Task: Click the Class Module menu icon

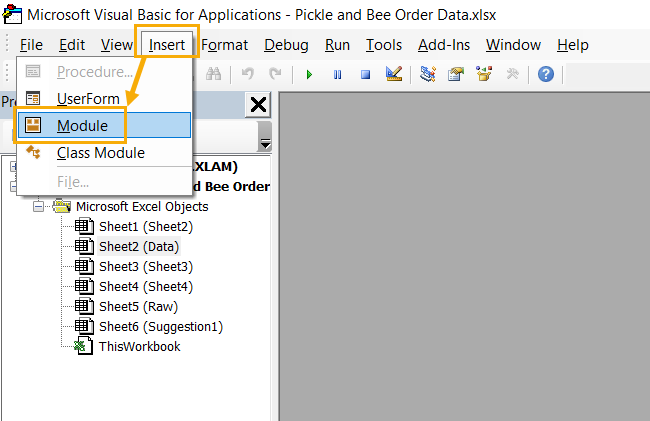Action: click(33, 152)
